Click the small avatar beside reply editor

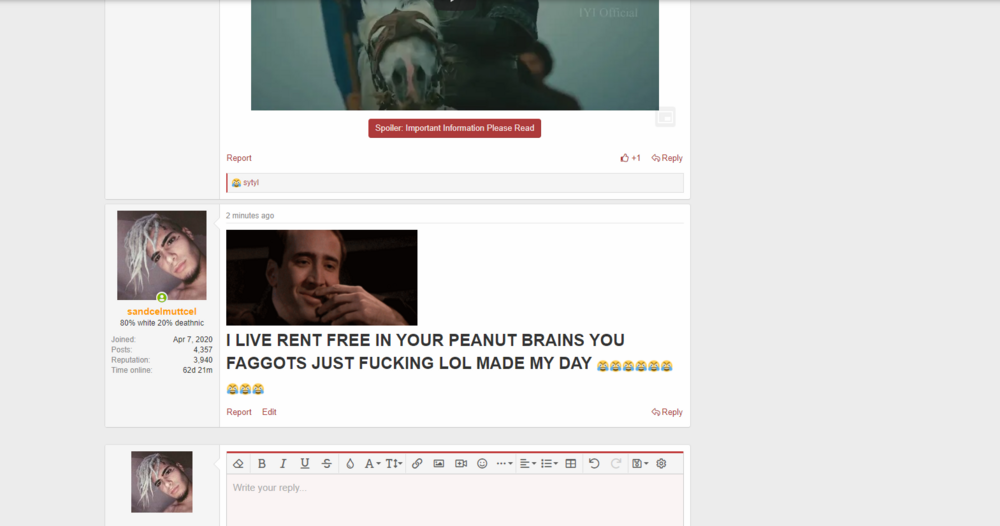pyautogui.click(x=161, y=482)
